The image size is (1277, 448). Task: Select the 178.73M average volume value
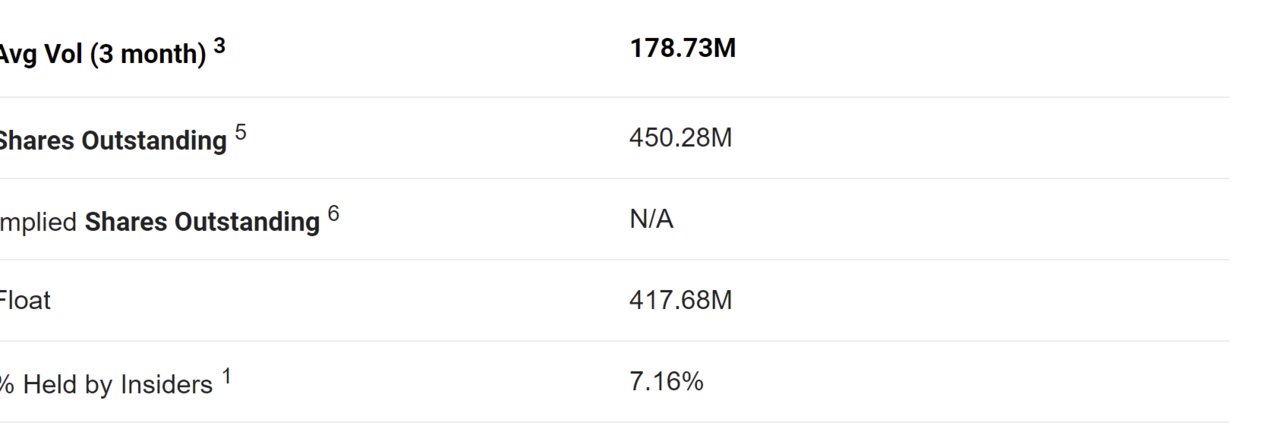(682, 49)
